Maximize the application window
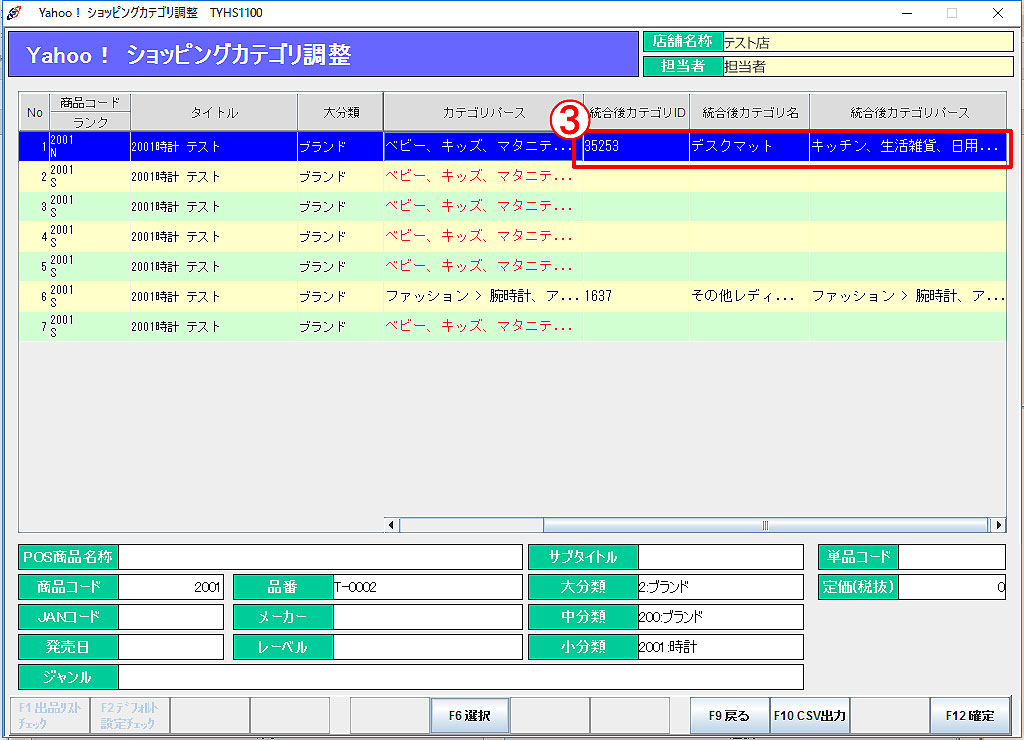Viewport: 1024px width, 740px height. [x=952, y=13]
